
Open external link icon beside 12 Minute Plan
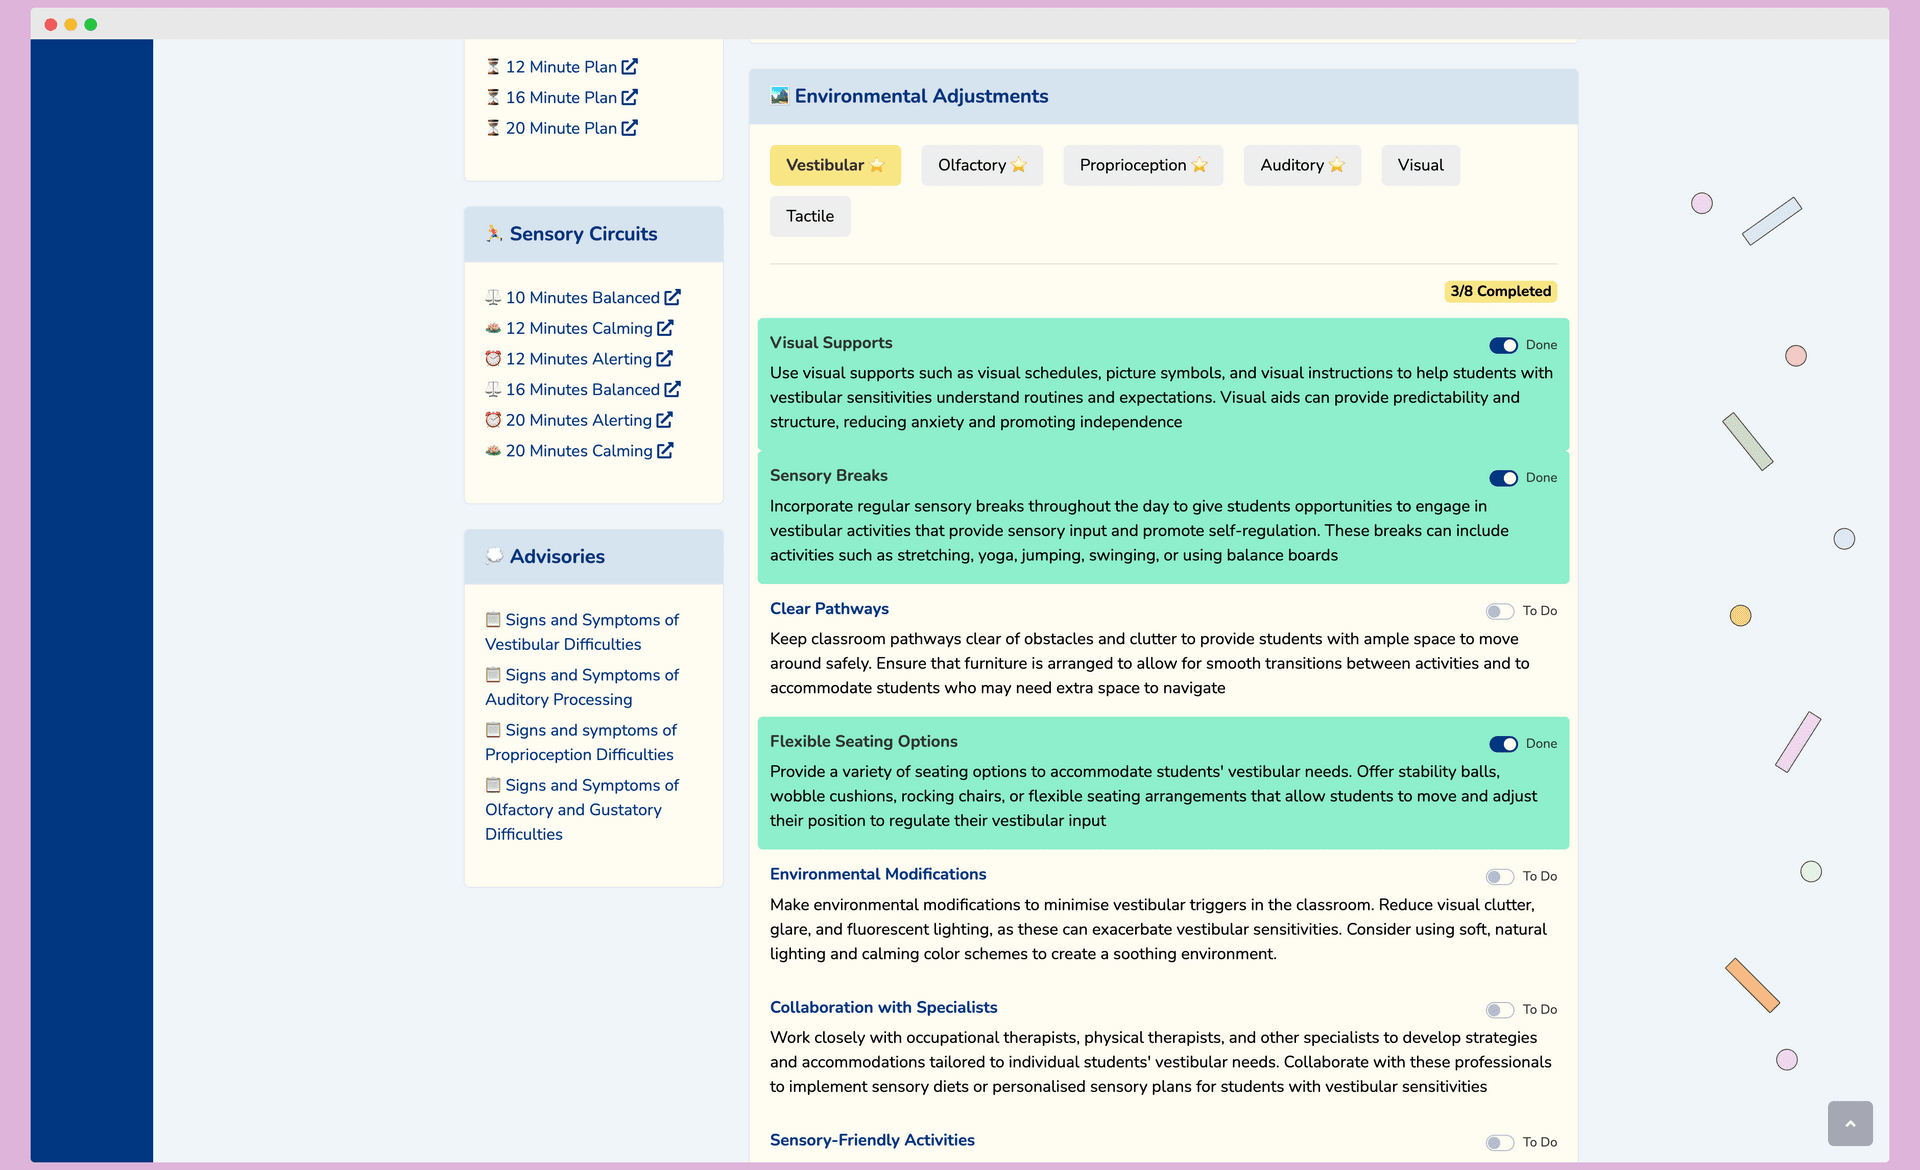tap(629, 67)
